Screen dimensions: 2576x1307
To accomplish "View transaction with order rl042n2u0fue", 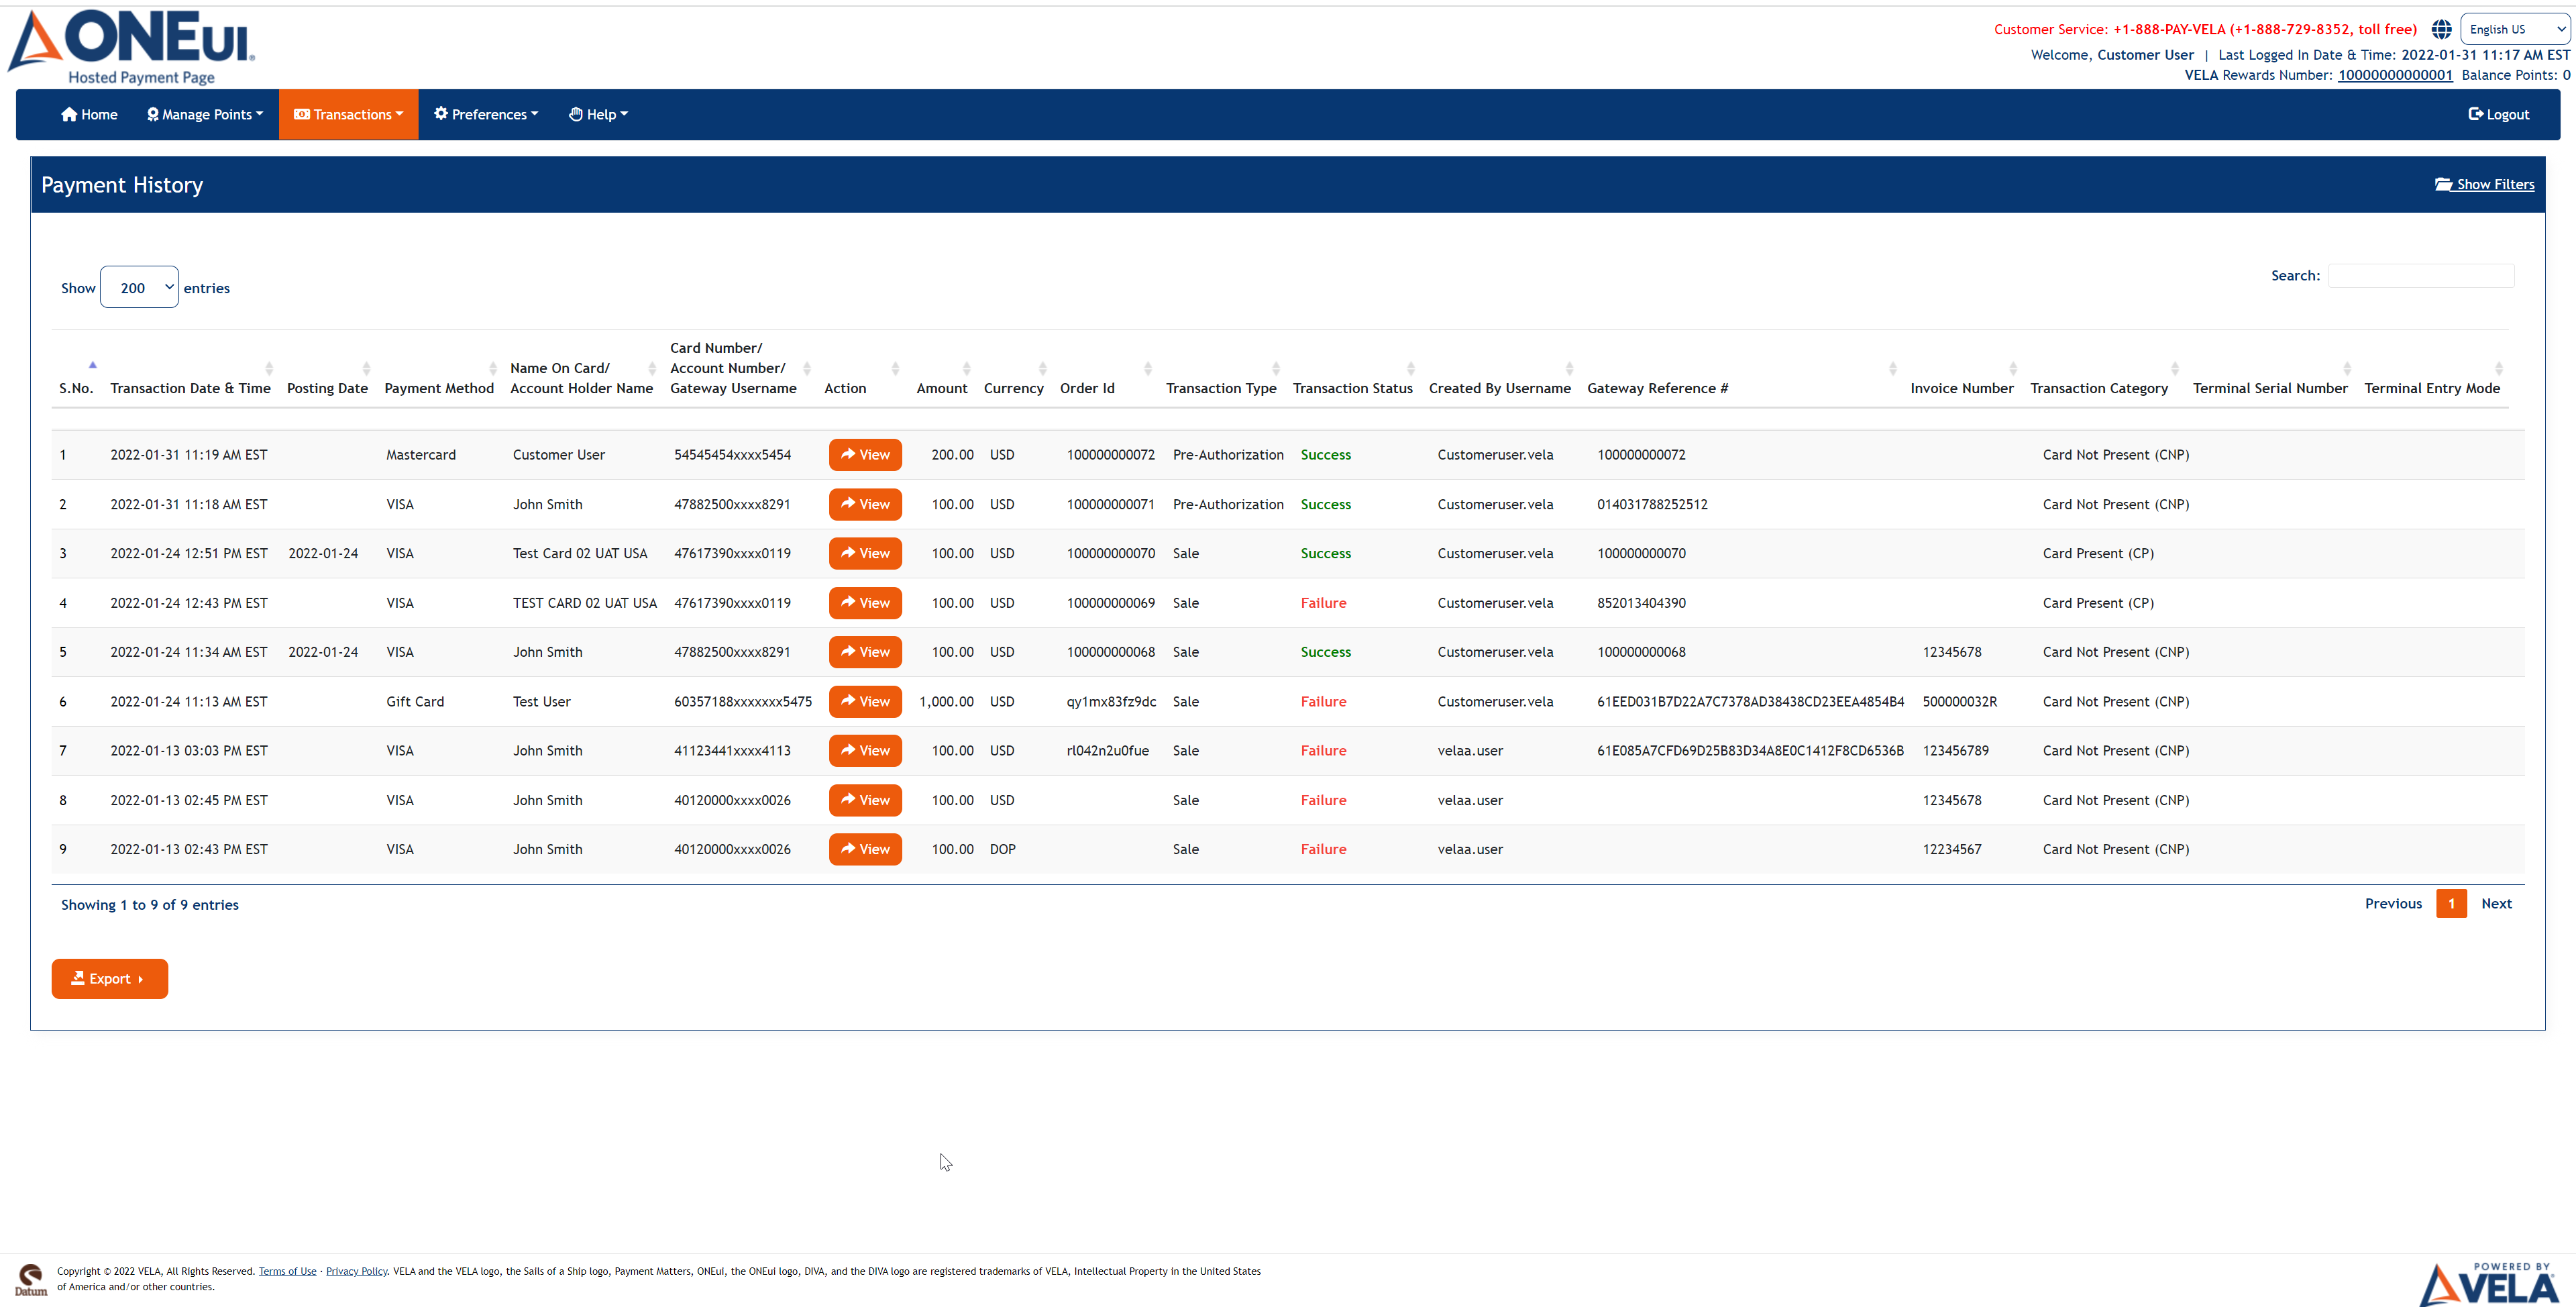I will coord(865,751).
